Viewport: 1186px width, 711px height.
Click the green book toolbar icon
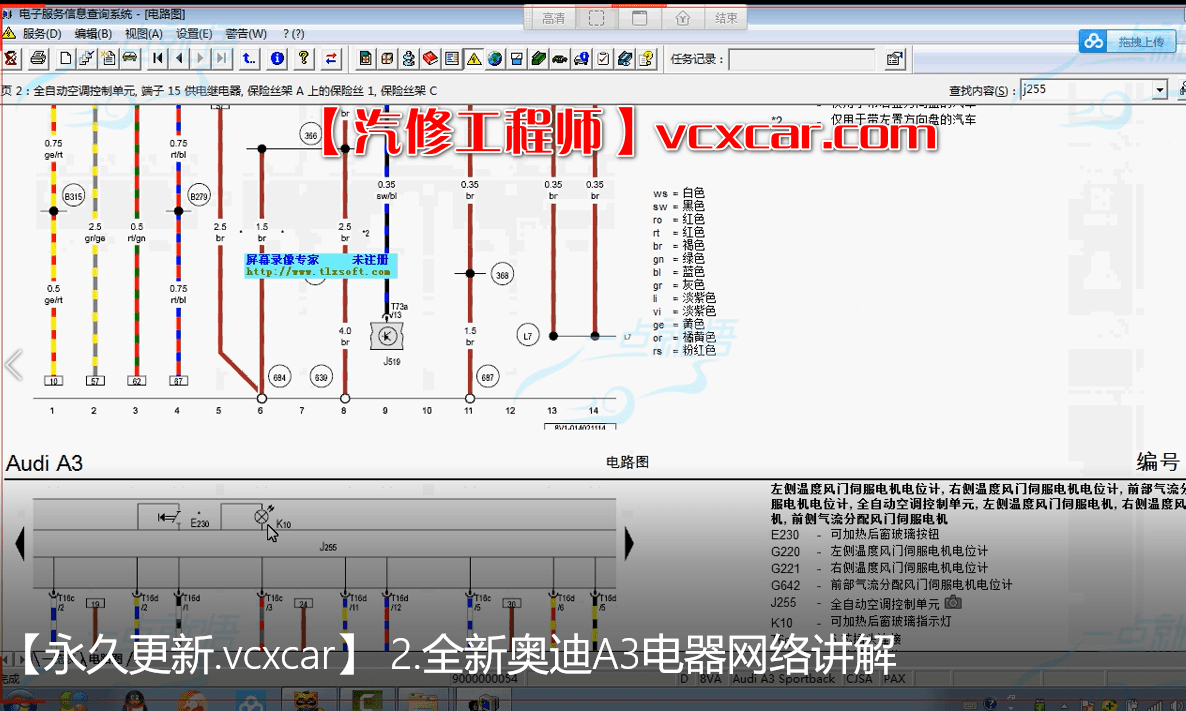coord(539,58)
